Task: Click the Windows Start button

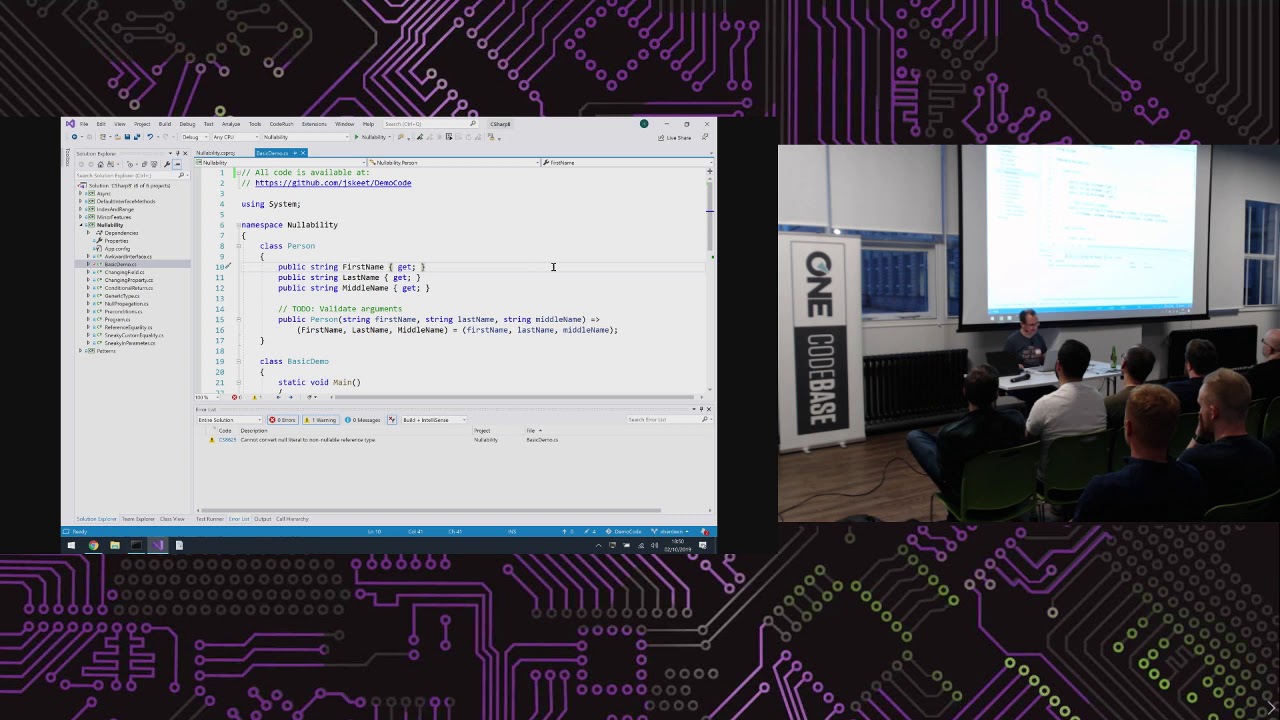Action: (x=71, y=545)
